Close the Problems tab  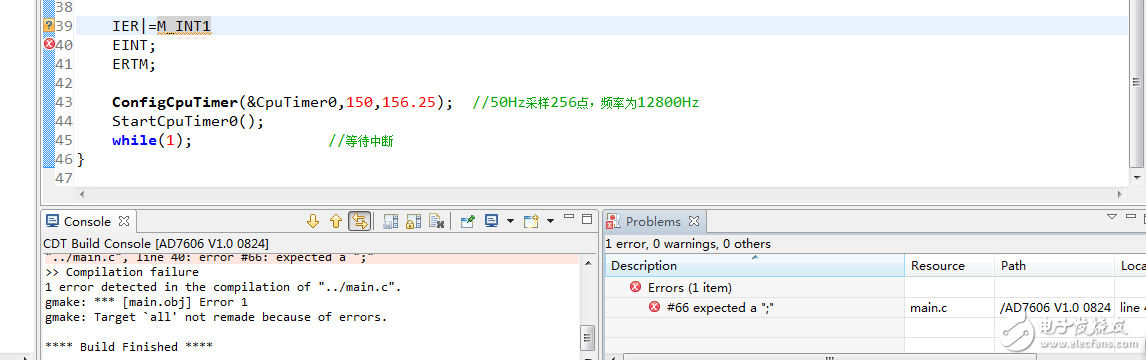694,221
